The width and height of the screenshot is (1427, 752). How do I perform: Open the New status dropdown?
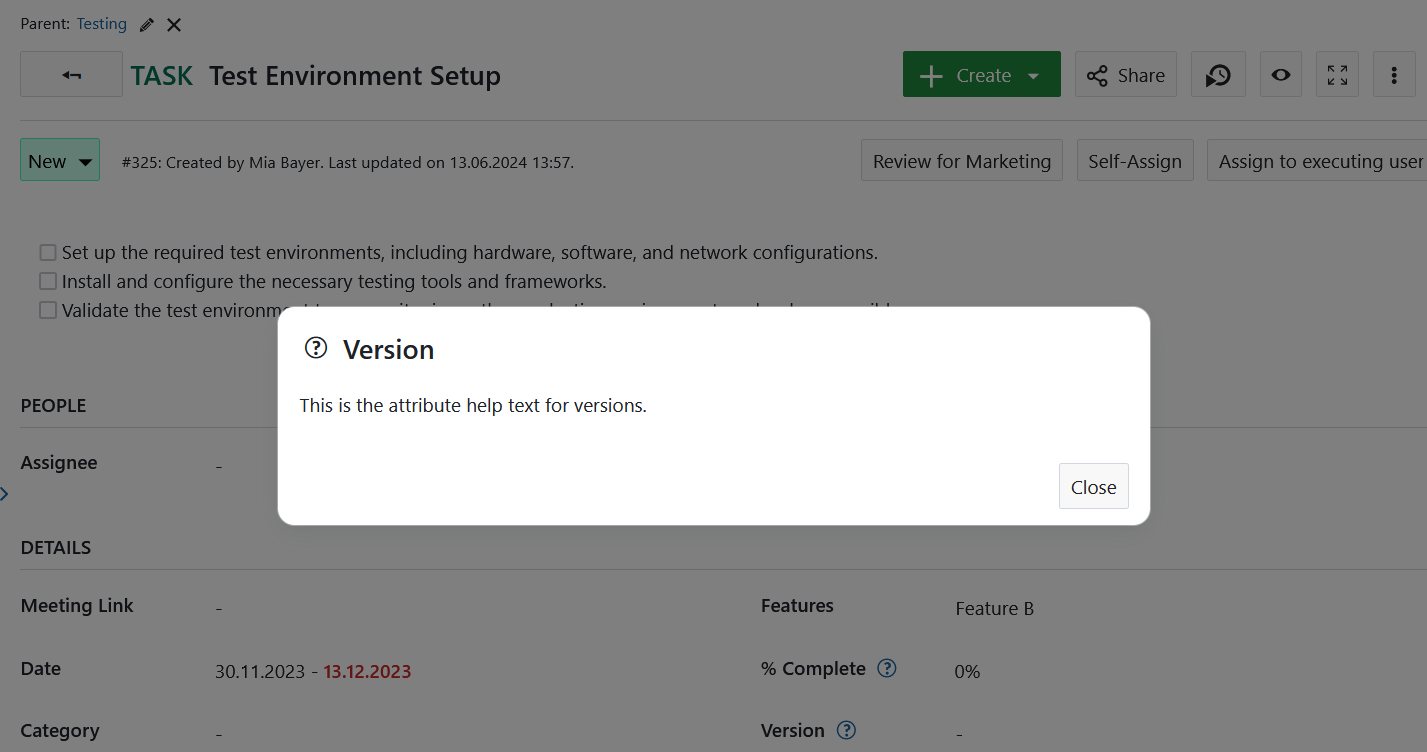click(59, 160)
